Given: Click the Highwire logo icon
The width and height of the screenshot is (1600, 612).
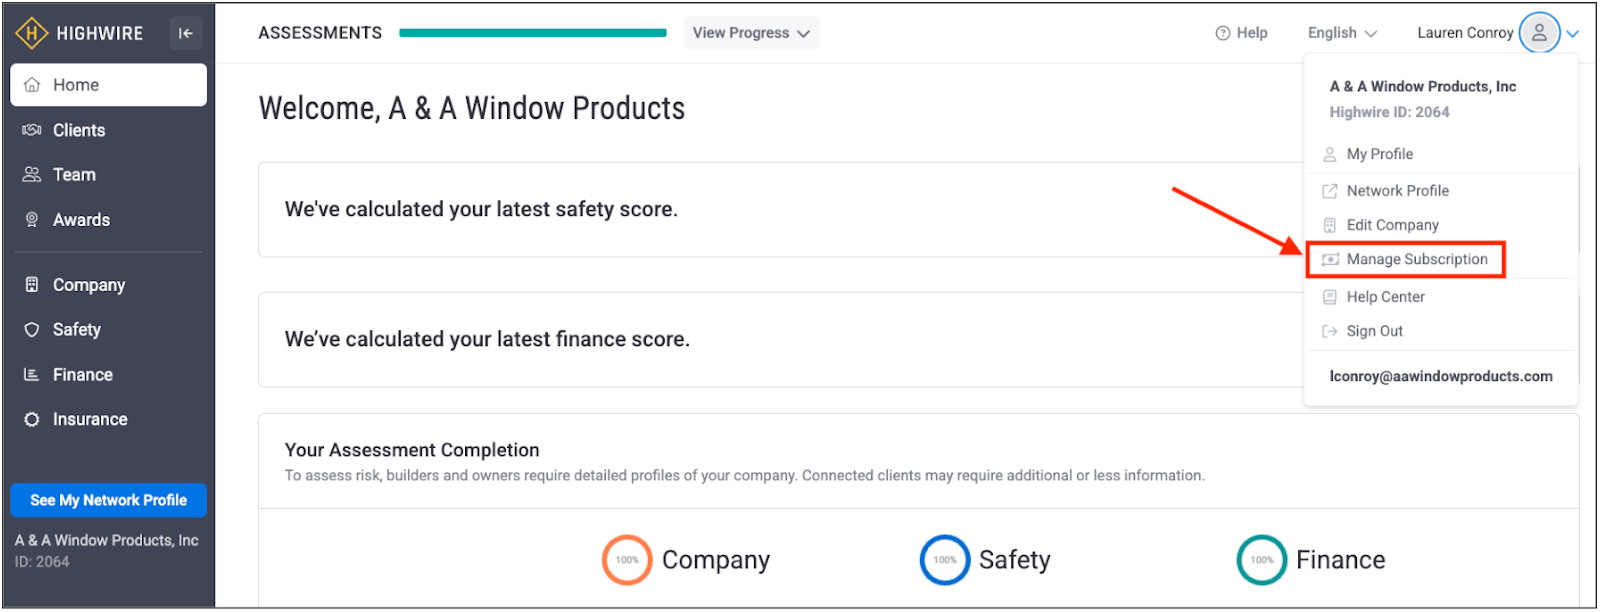Looking at the screenshot, I should pyautogui.click(x=31, y=33).
